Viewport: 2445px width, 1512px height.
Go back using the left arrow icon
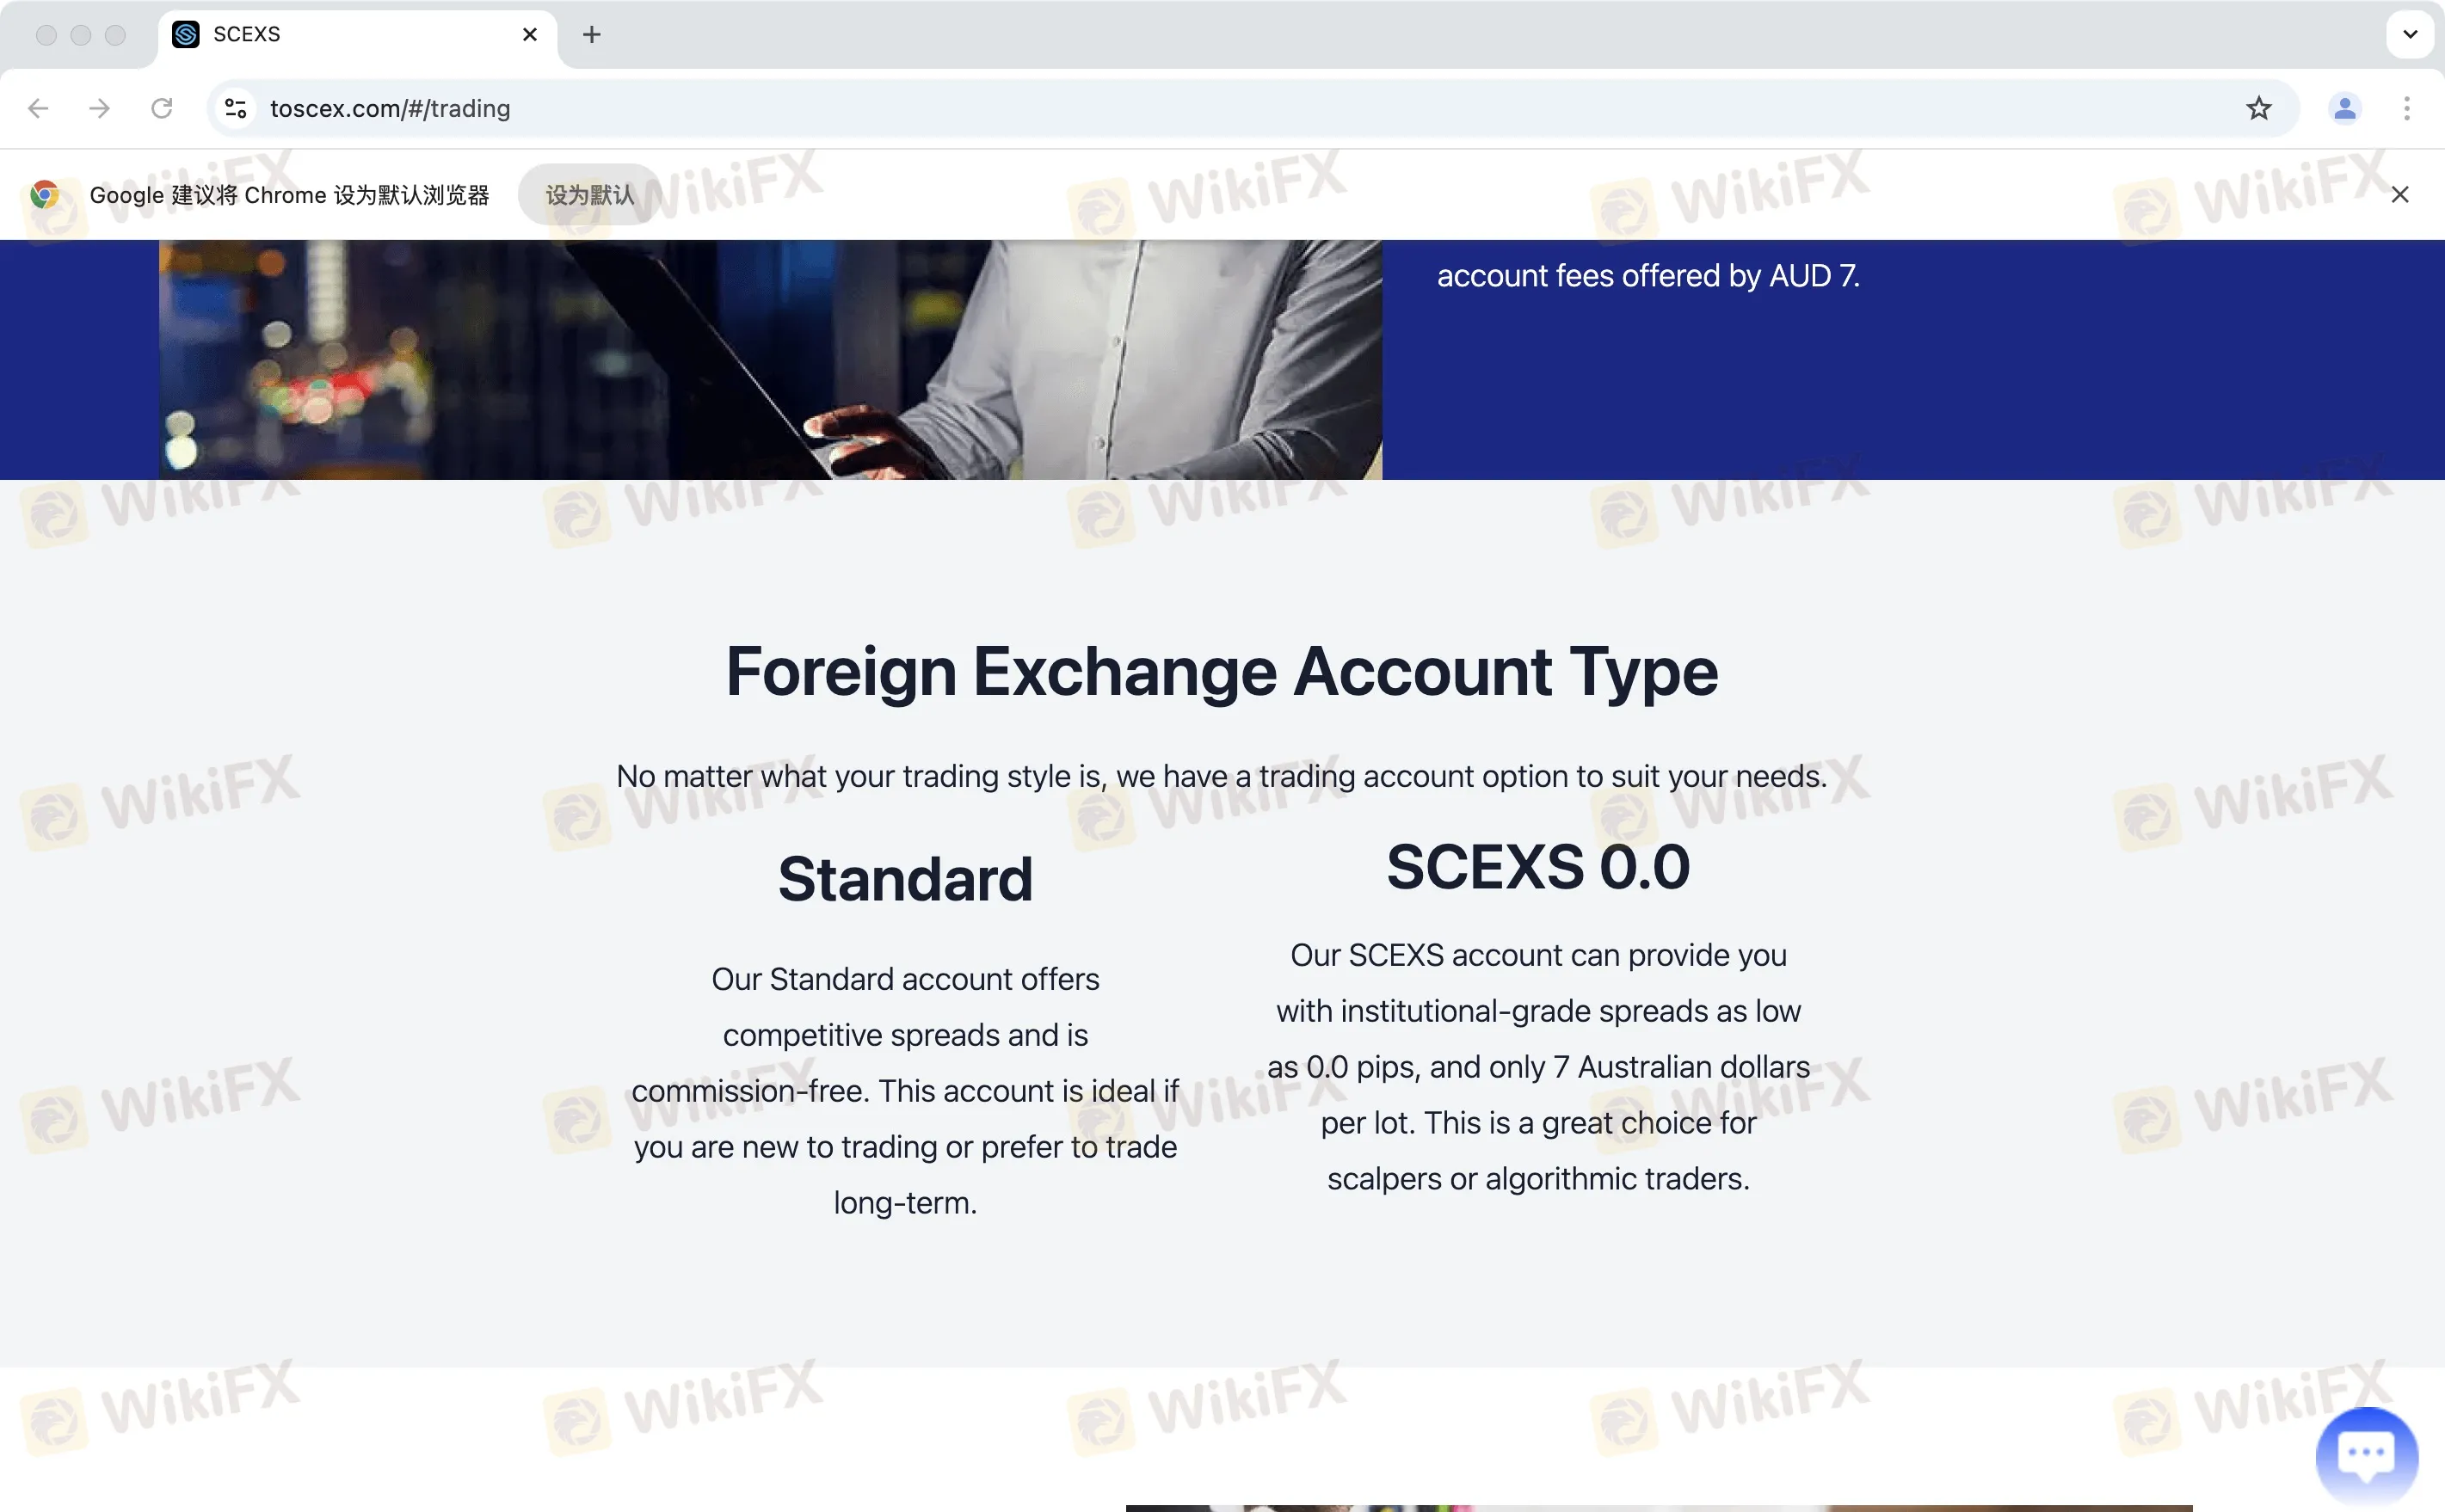[x=38, y=108]
